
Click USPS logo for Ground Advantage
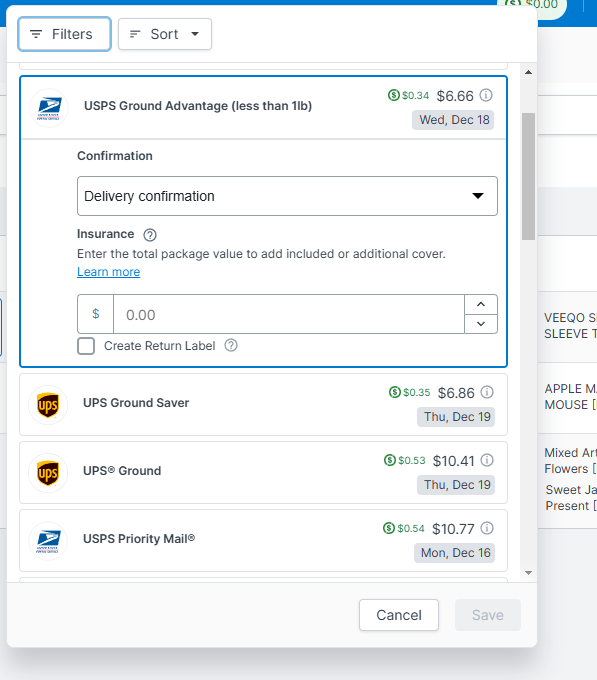point(49,108)
